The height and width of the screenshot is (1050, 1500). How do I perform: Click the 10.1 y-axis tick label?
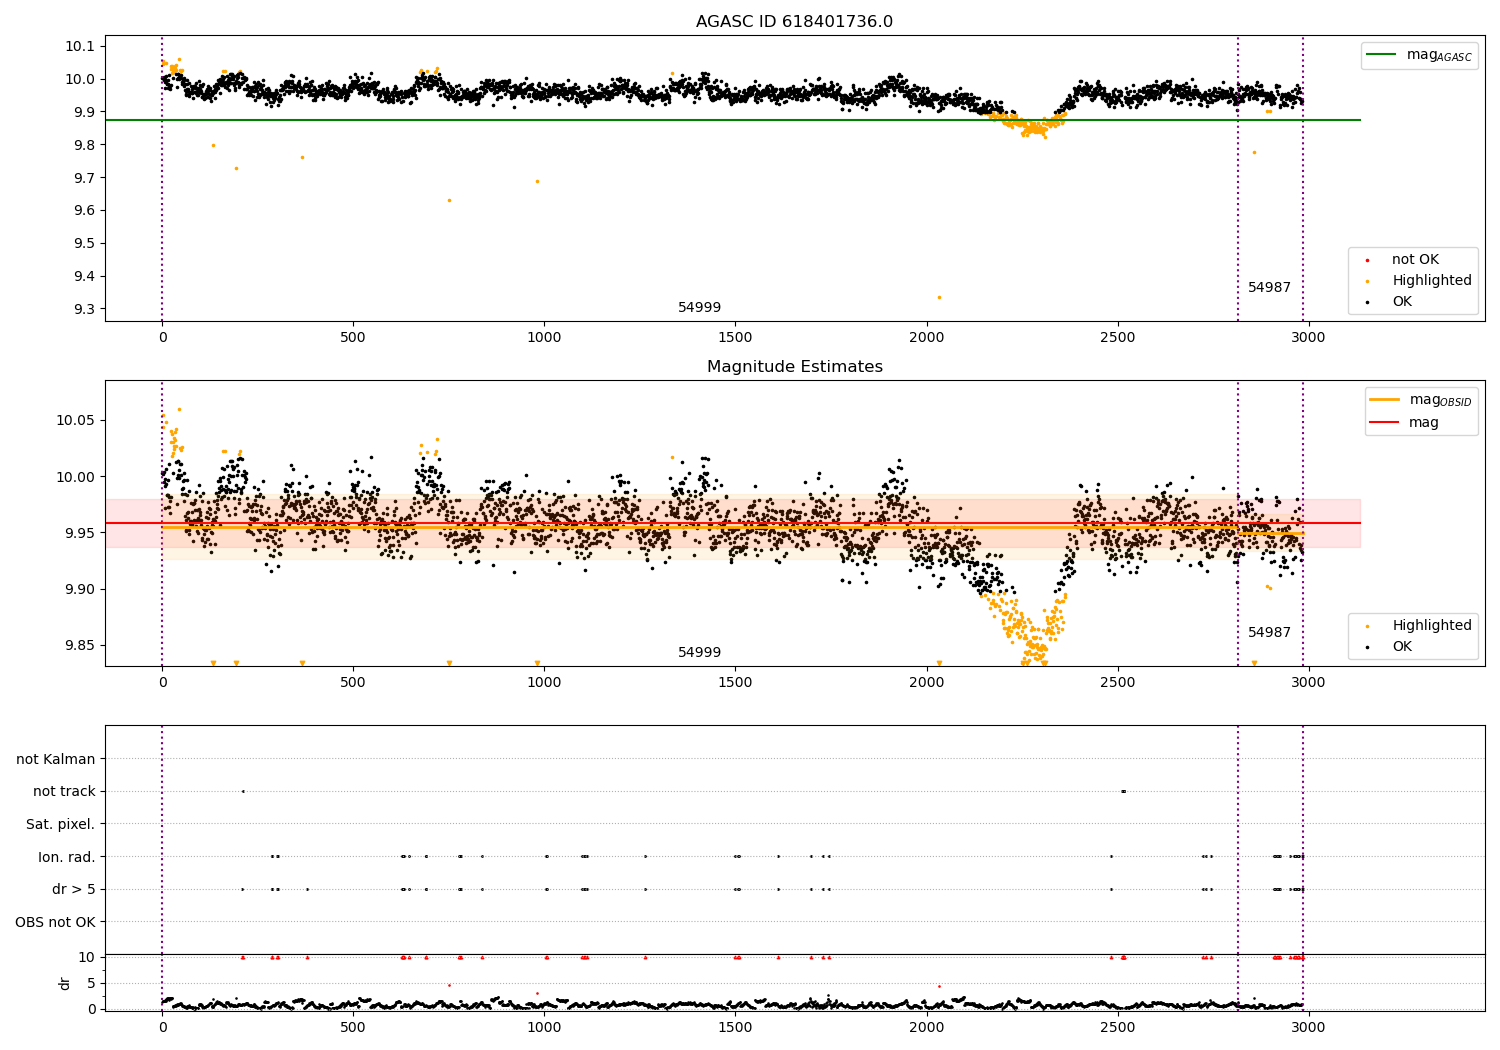(79, 47)
